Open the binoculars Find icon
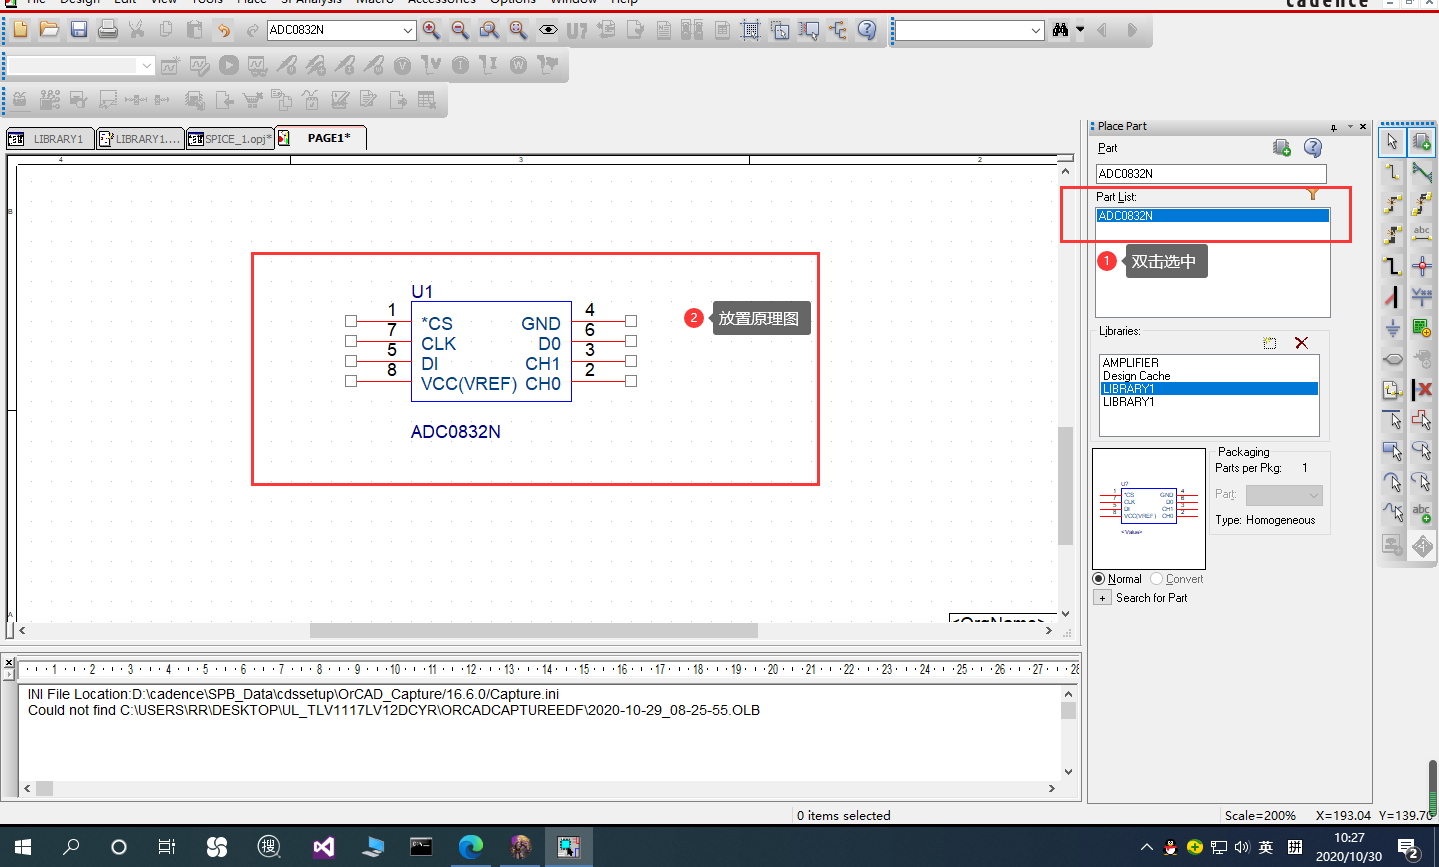The width and height of the screenshot is (1439, 867). point(1061,30)
